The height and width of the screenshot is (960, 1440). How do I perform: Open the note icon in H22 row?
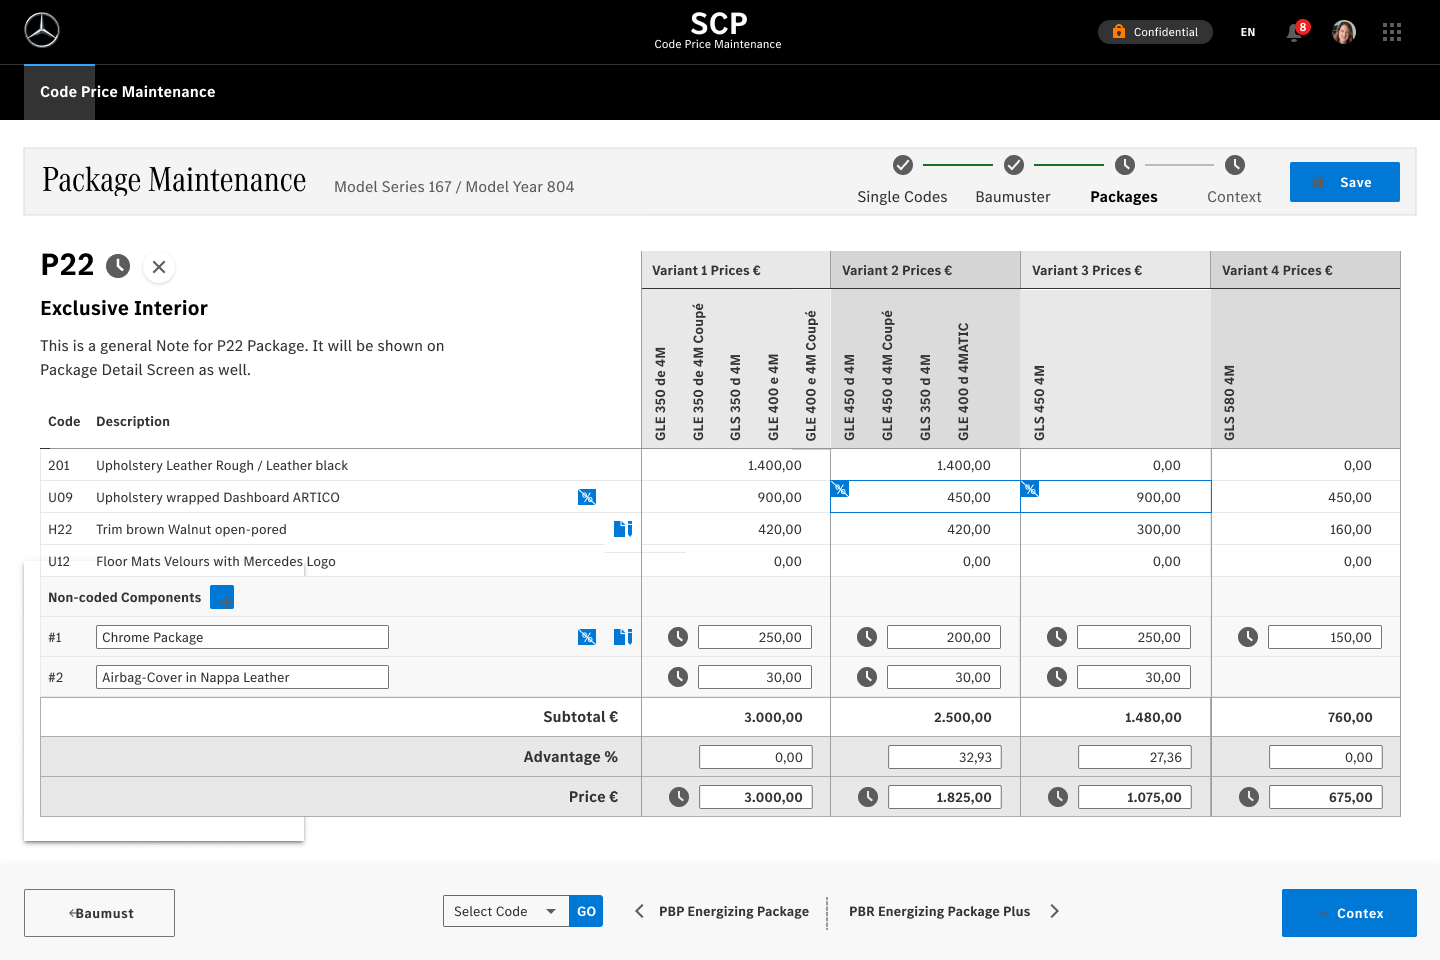point(623,528)
